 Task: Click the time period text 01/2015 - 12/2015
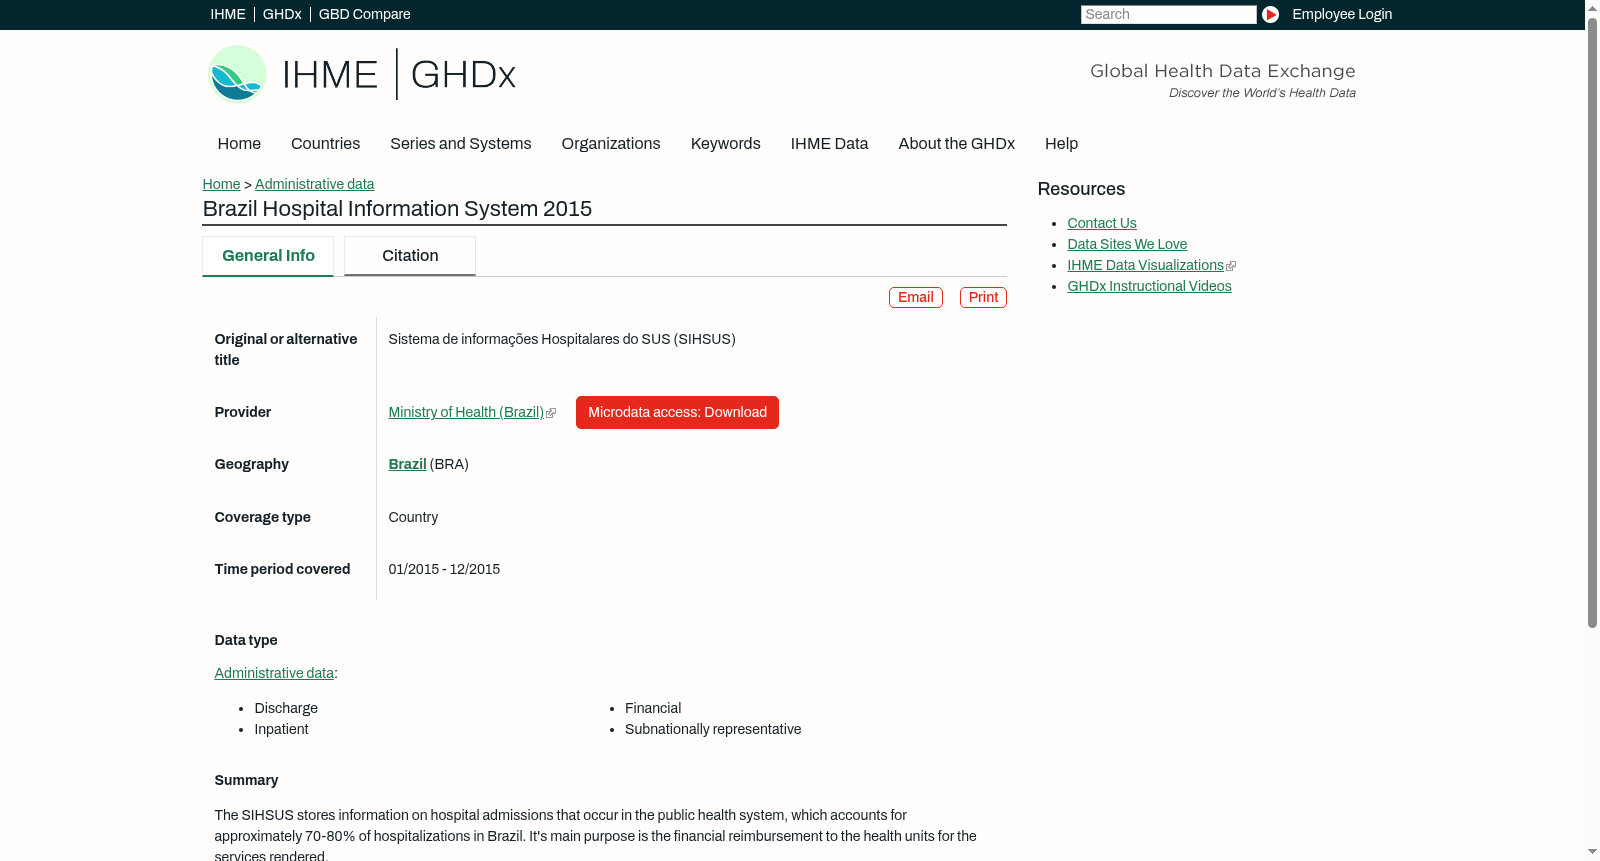(x=444, y=569)
